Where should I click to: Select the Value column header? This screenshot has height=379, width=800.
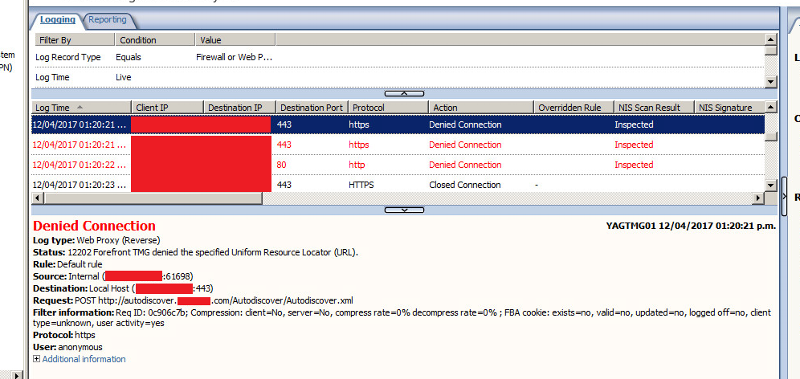(x=235, y=40)
